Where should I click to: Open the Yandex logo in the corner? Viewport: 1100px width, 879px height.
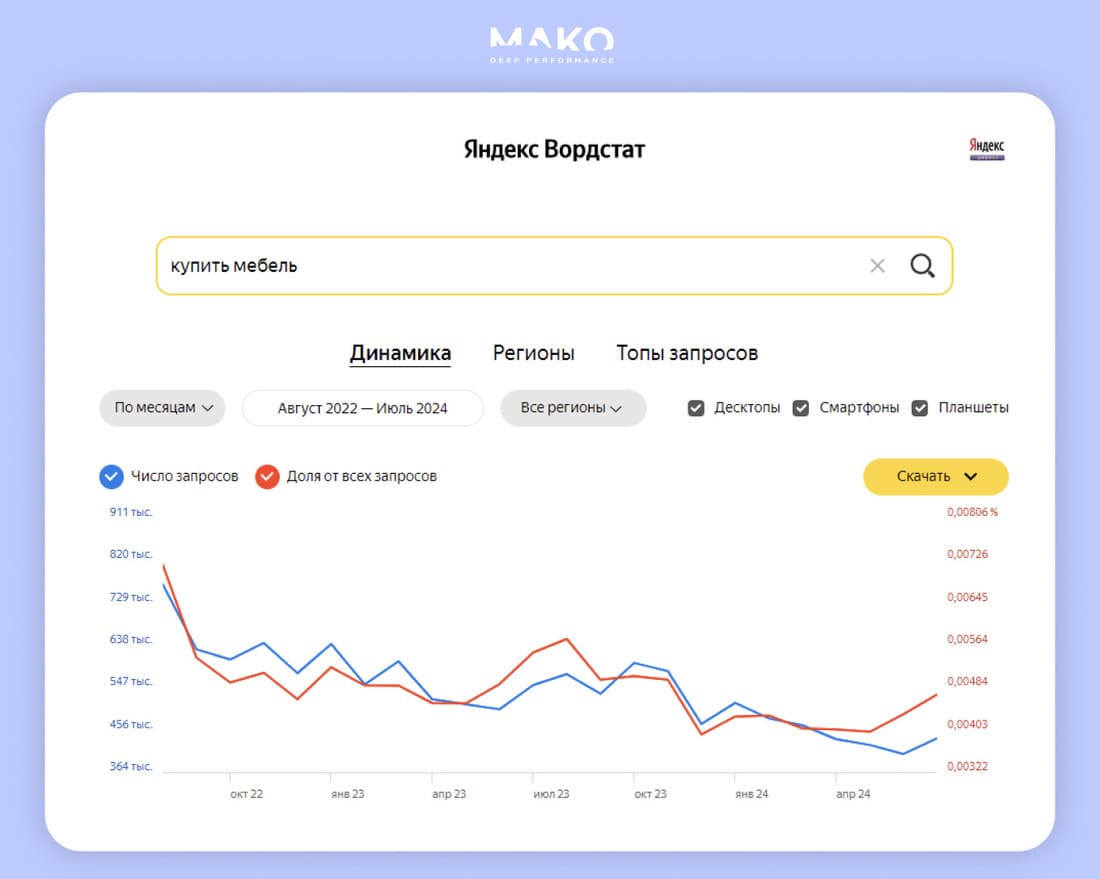(986, 149)
